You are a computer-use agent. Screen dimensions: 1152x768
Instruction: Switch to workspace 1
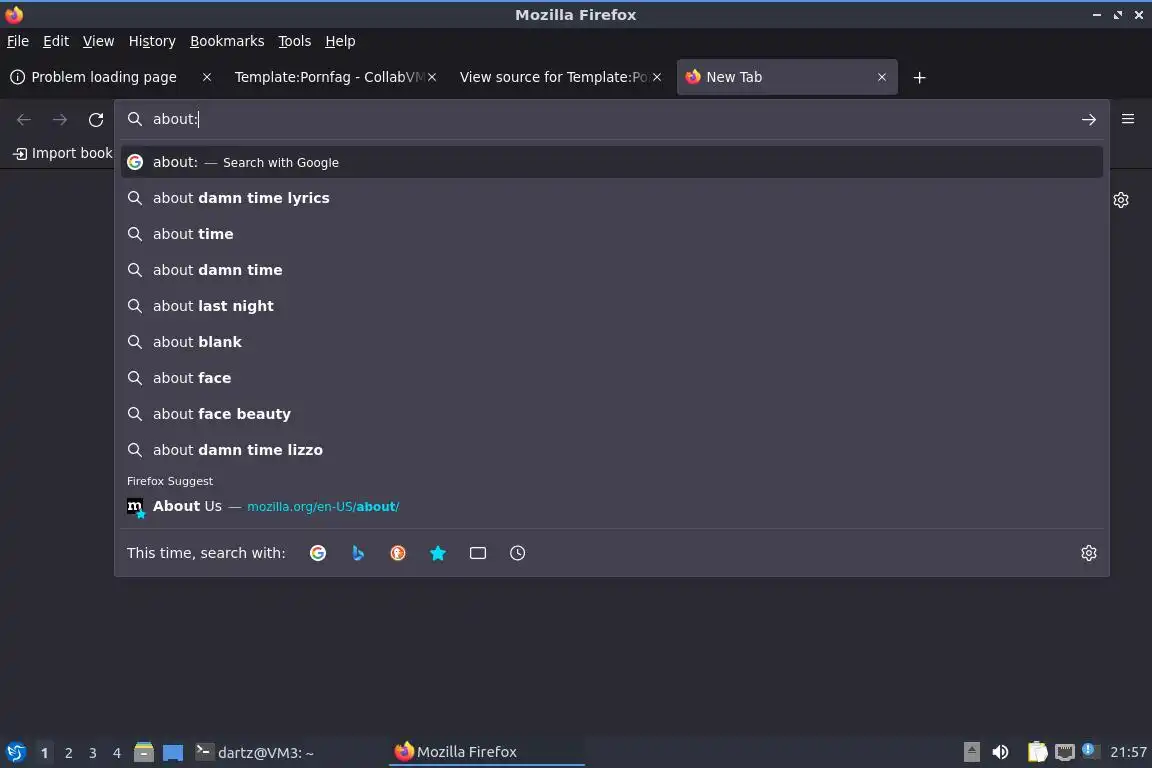(x=45, y=753)
